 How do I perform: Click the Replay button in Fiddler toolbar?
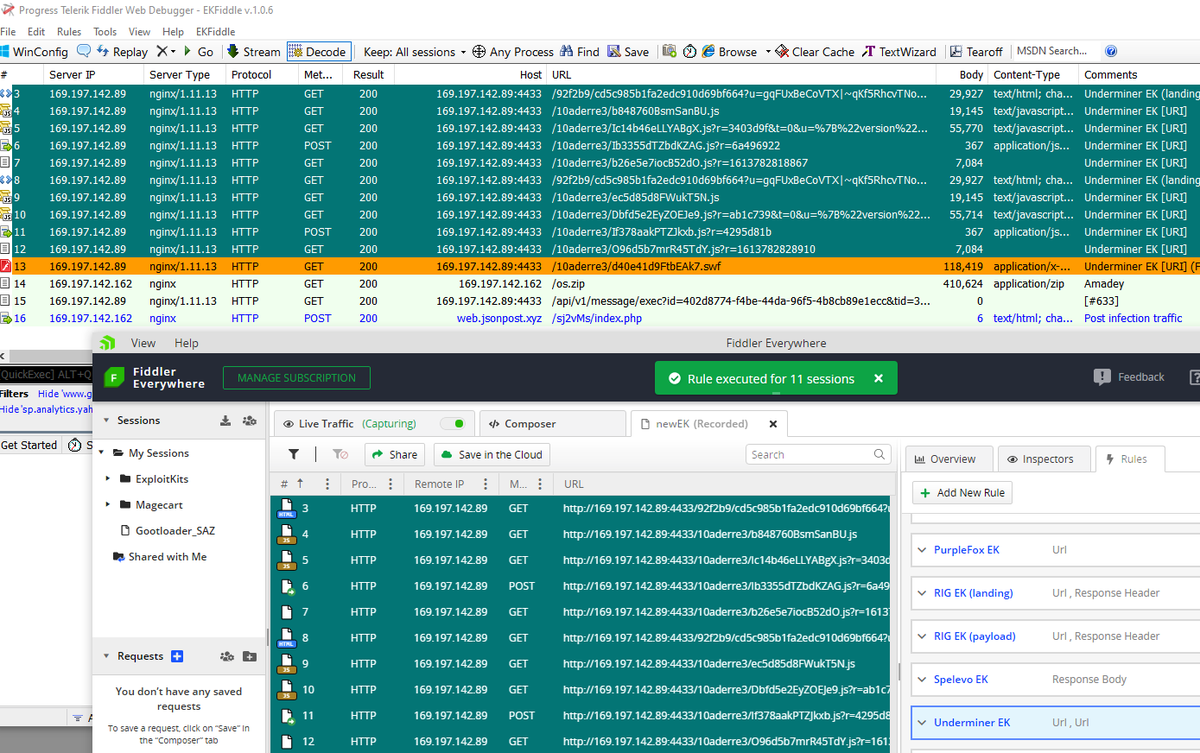tap(120, 51)
